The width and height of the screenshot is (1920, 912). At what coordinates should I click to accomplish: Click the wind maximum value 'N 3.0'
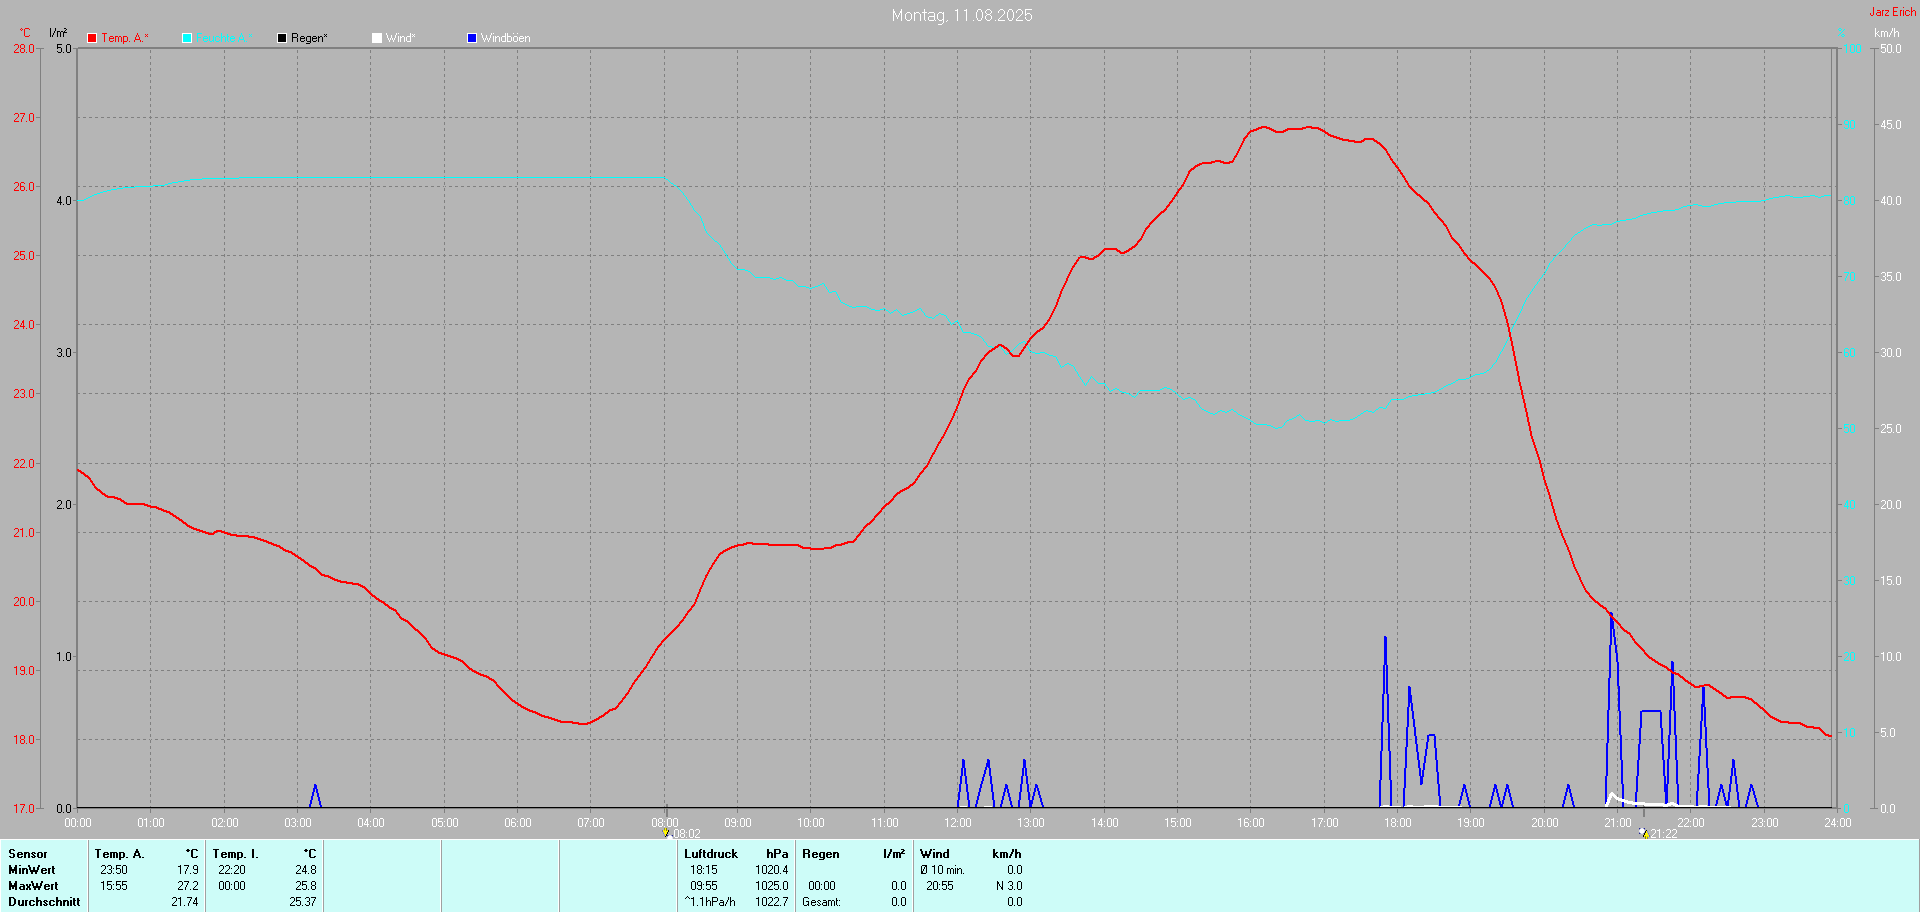point(1009,886)
